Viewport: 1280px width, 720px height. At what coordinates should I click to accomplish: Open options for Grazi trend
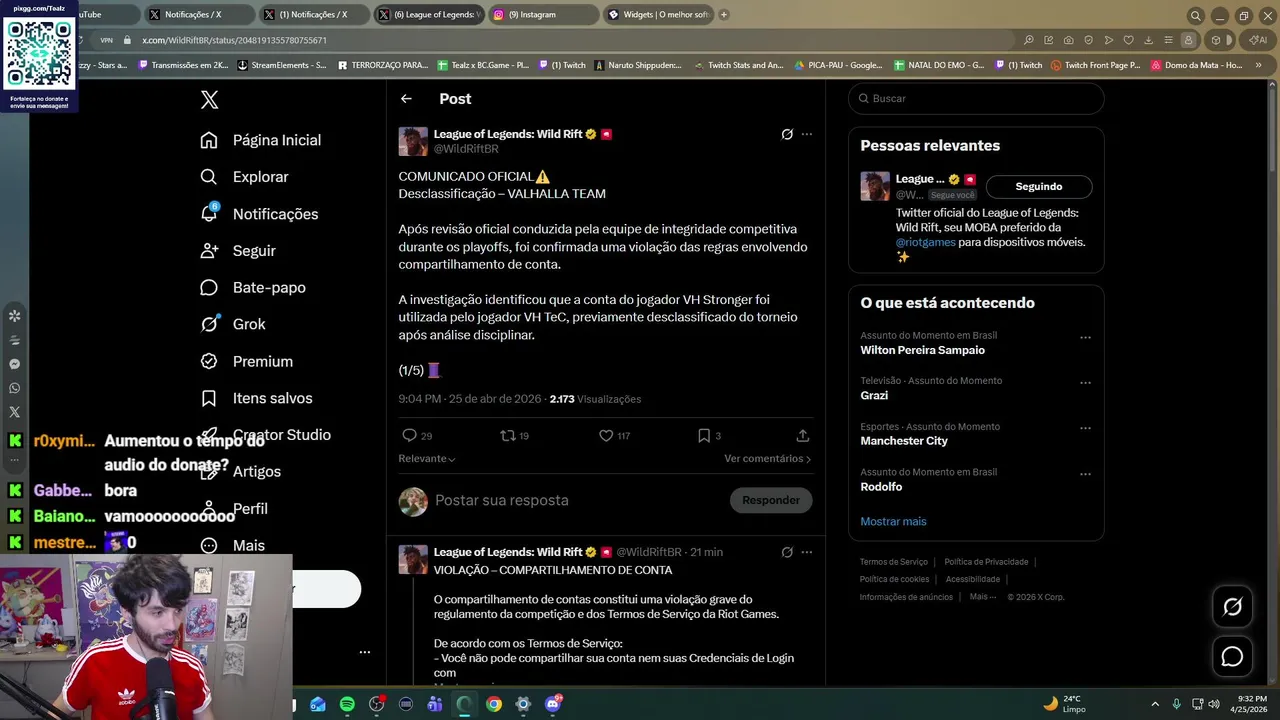click(1085, 383)
